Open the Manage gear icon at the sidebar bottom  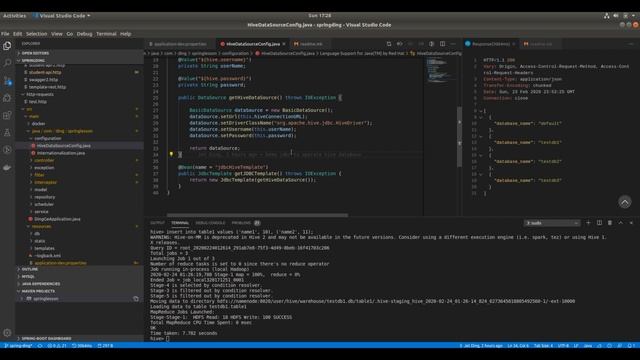click(7, 333)
